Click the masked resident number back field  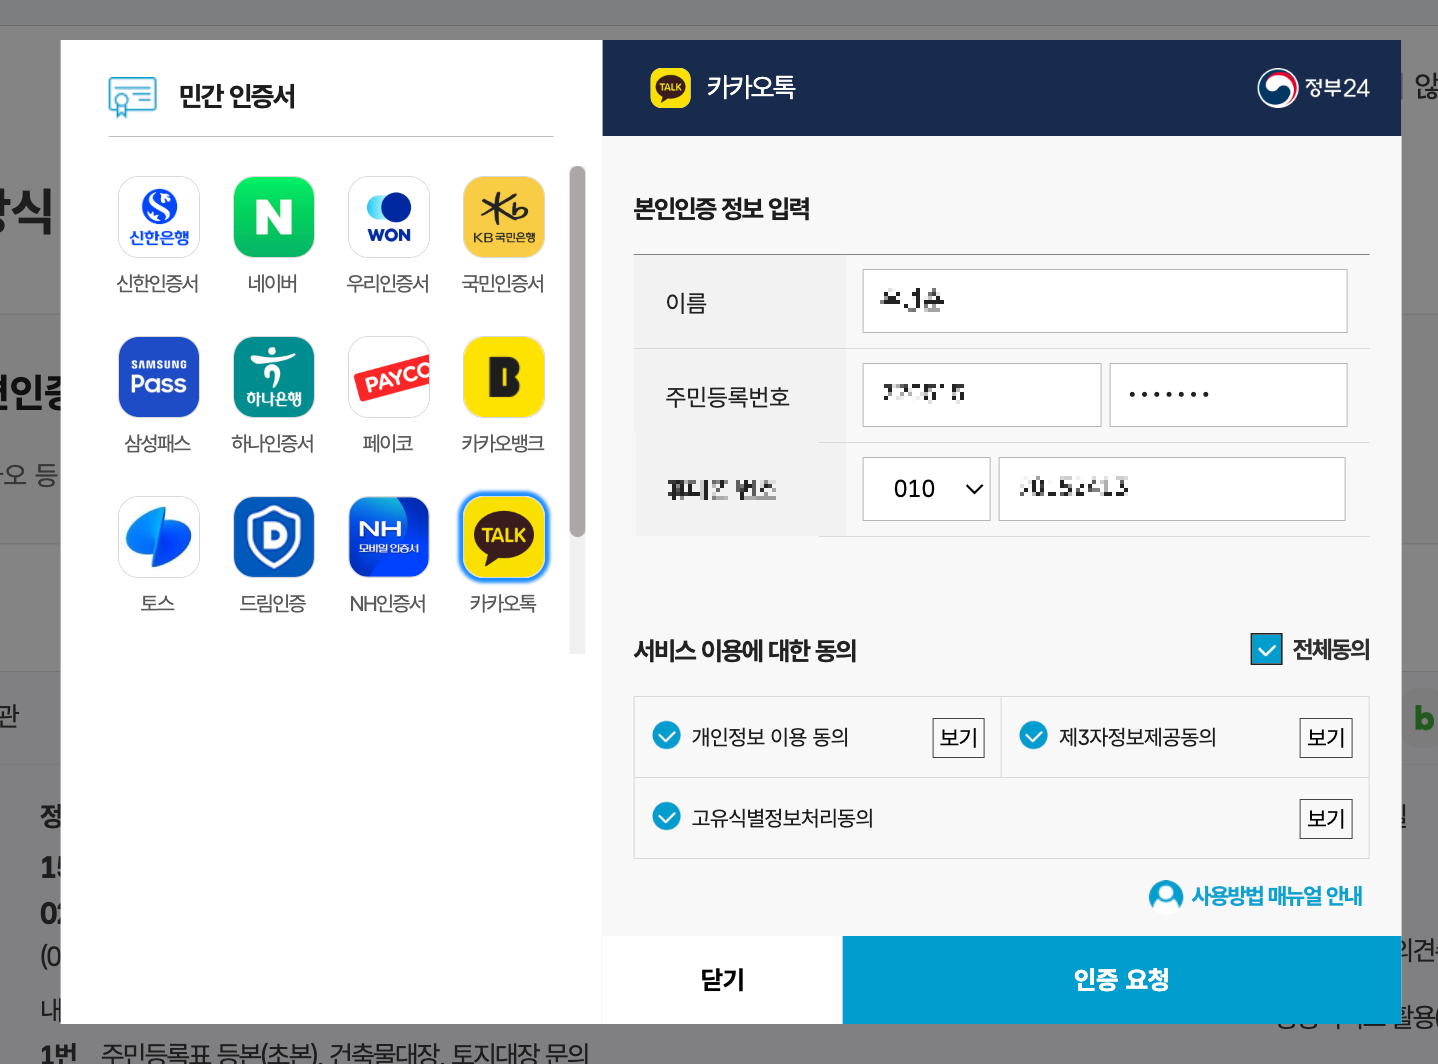tap(1228, 395)
